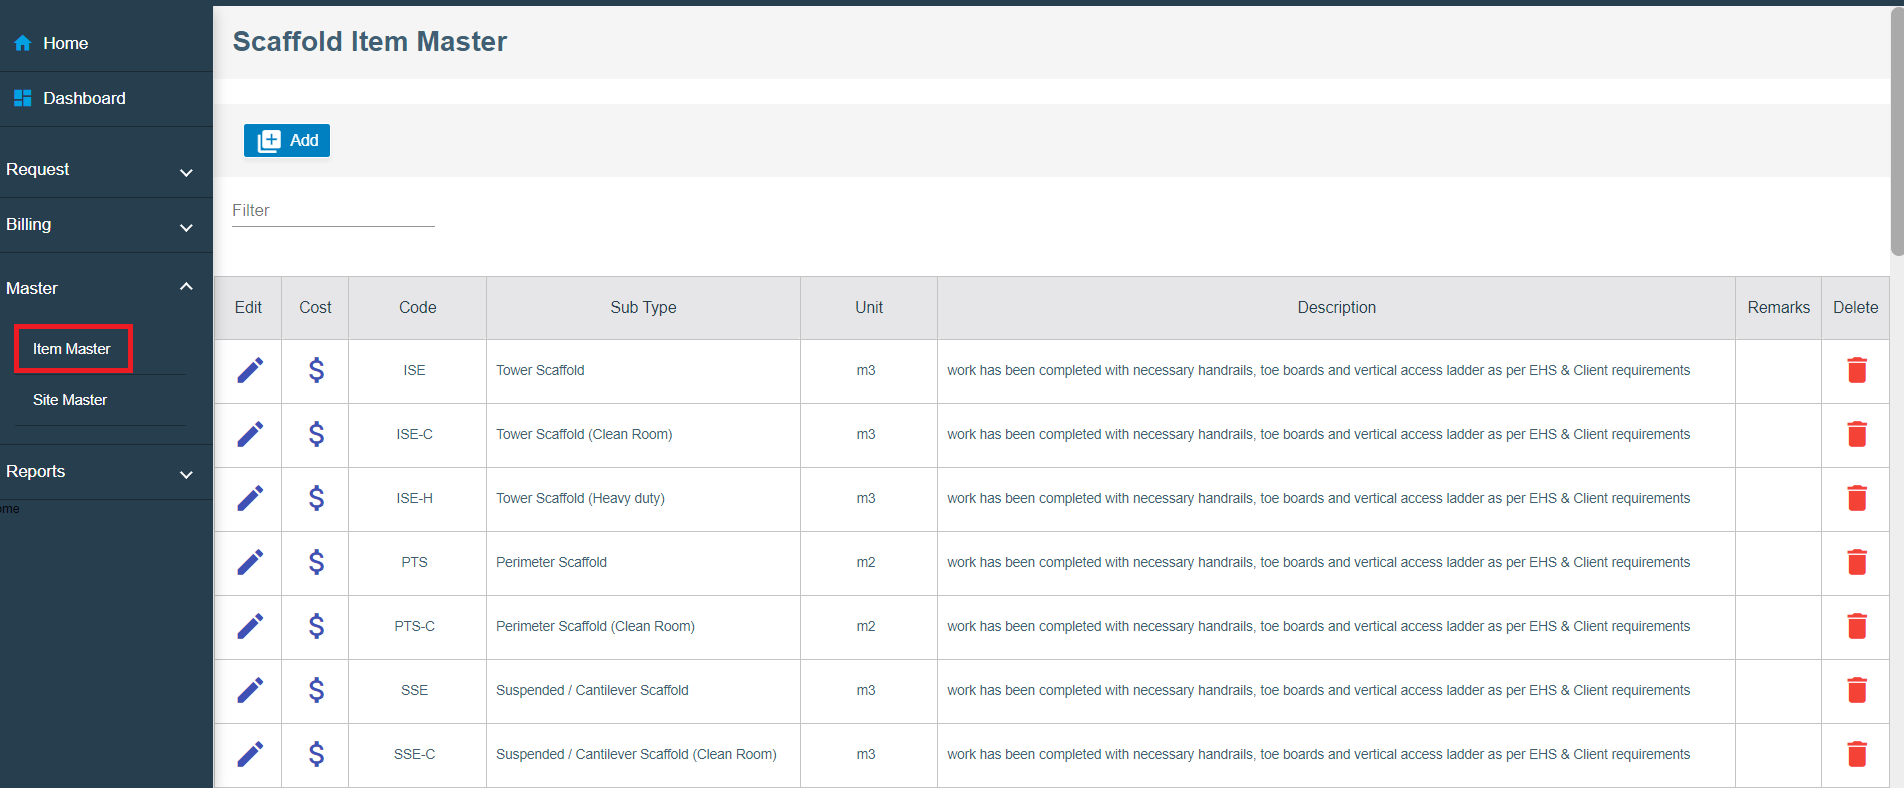The width and height of the screenshot is (1904, 796).
Task: Click the edit pencil for ISE row
Action: pos(250,370)
